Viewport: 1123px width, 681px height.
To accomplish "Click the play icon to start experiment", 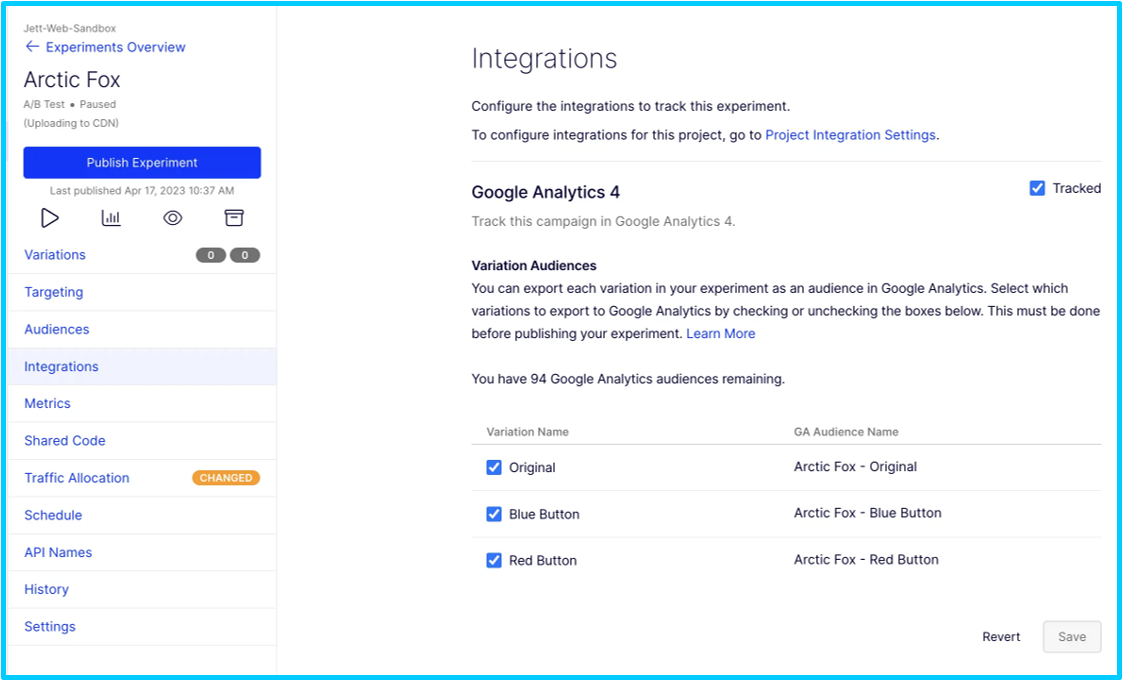I will [x=49, y=218].
